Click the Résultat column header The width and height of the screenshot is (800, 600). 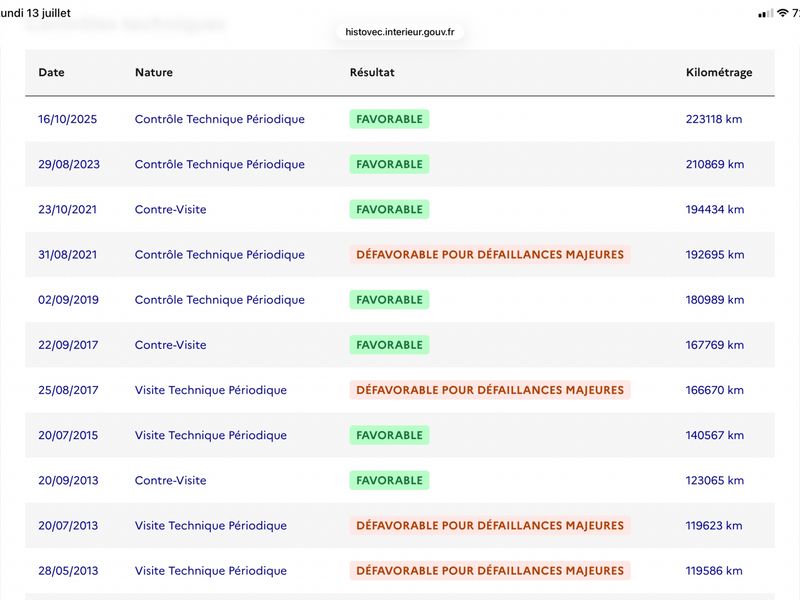(372, 72)
